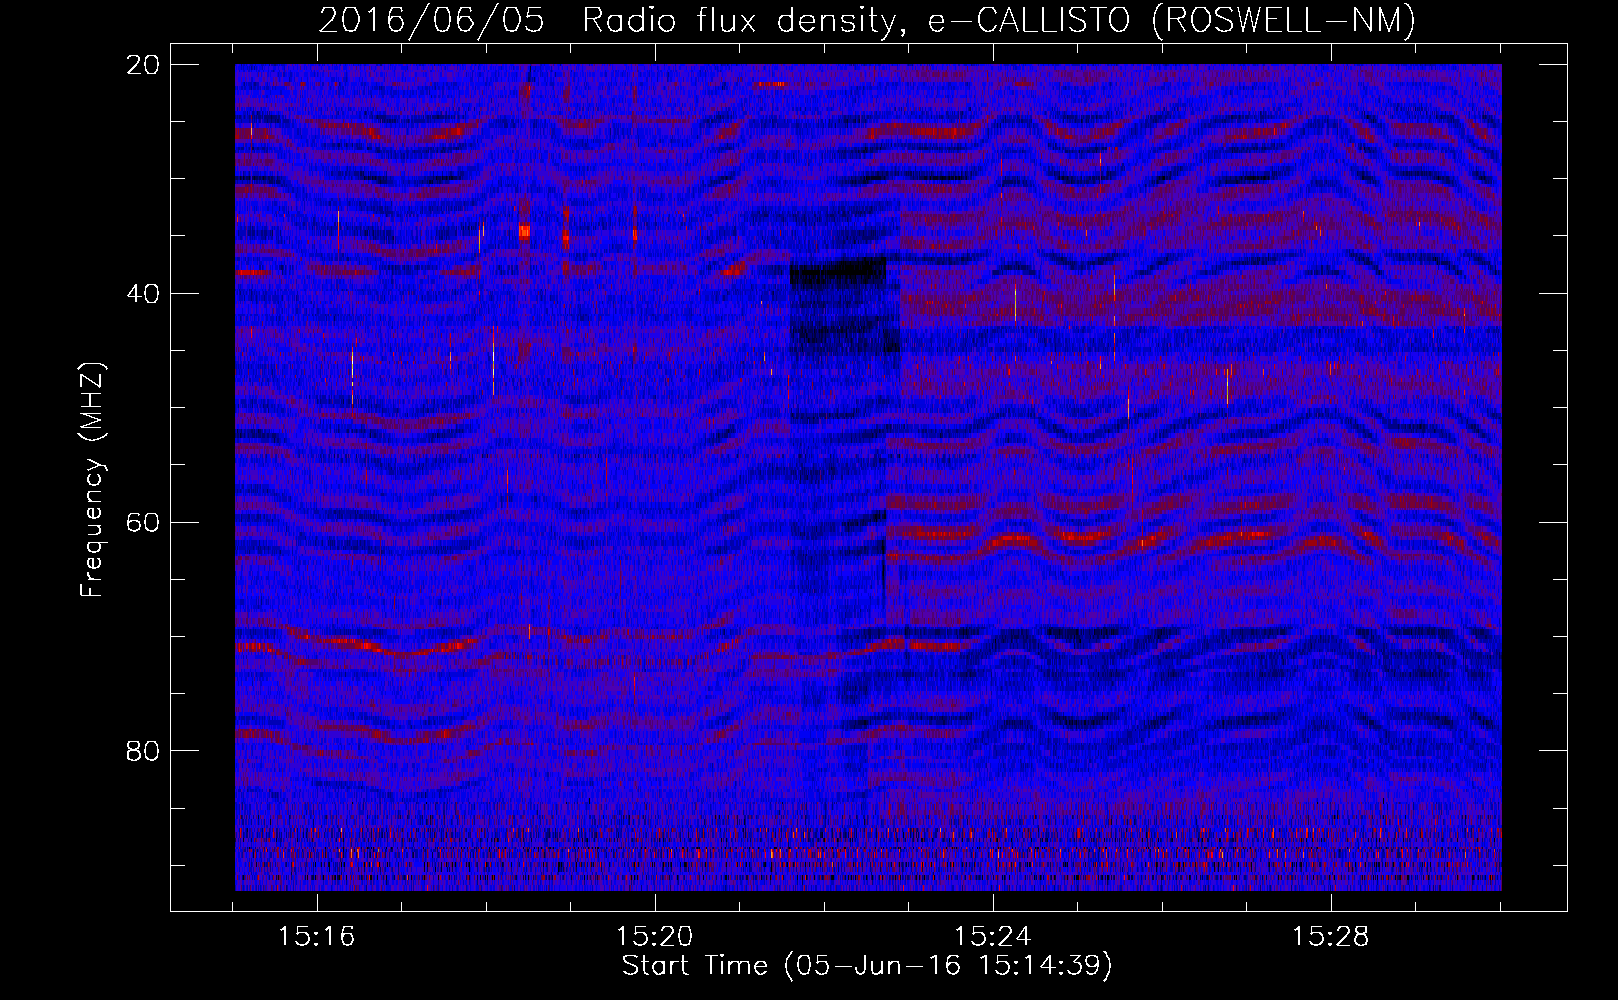Click the 20 frequency tick label

point(143,65)
